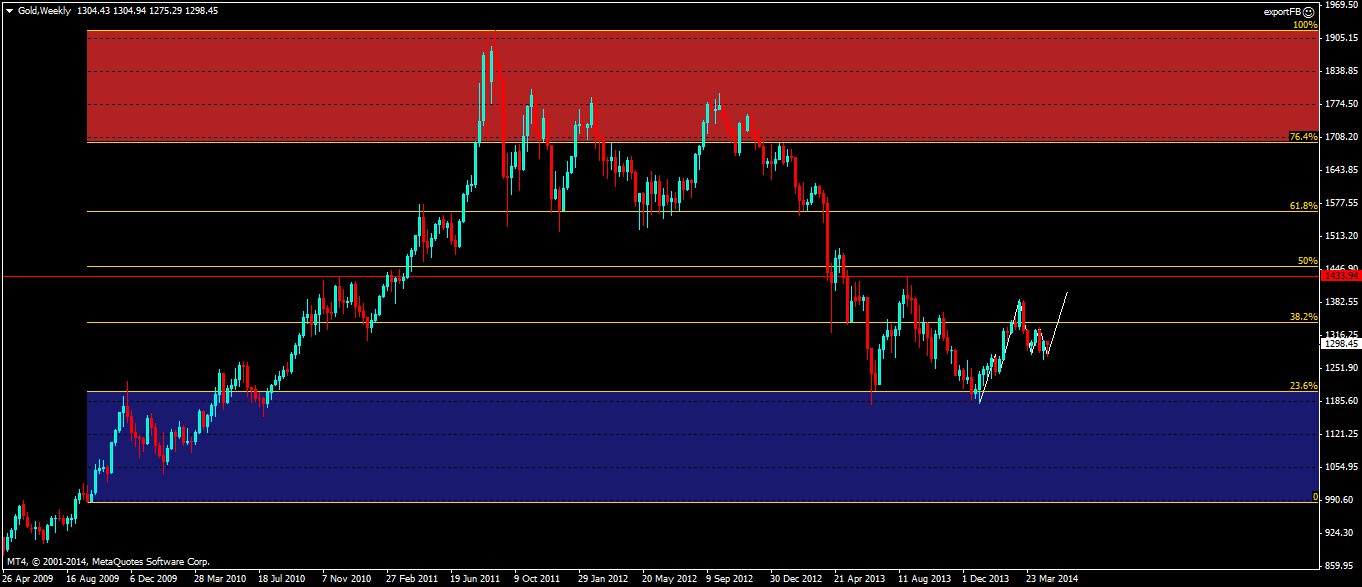This screenshot has width=1362, height=587.
Task: Select the 100% Fibonacci level label
Action: (x=1303, y=24)
